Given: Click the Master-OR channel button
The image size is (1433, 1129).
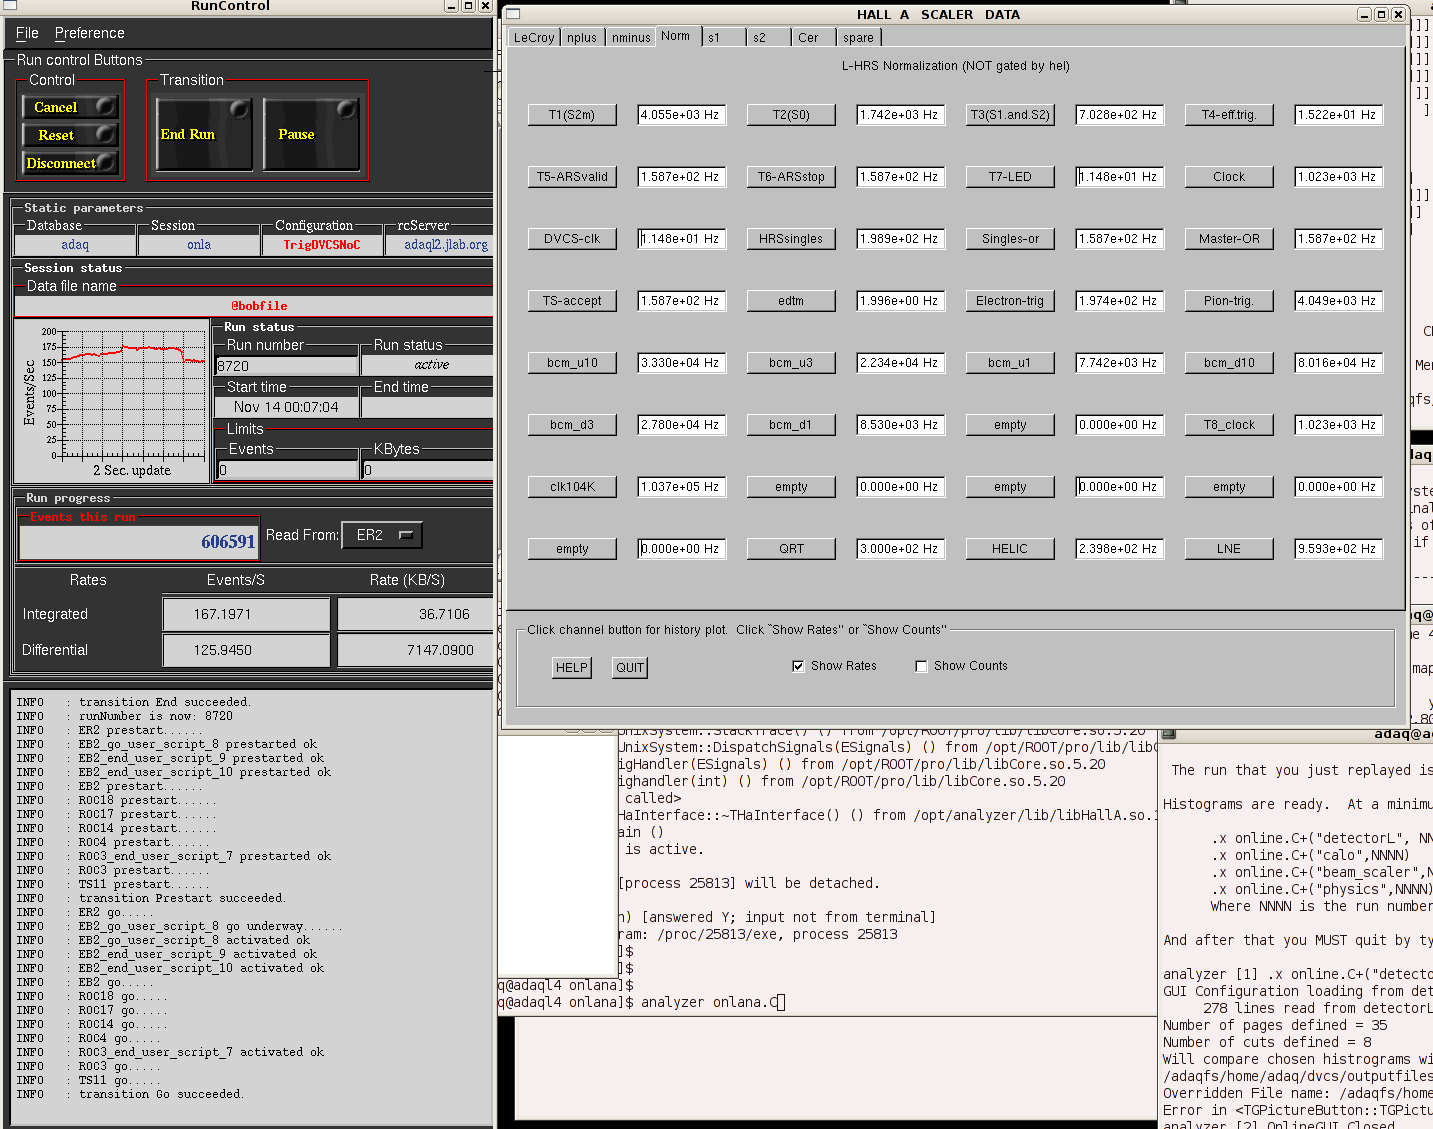Looking at the screenshot, I should [1229, 239].
